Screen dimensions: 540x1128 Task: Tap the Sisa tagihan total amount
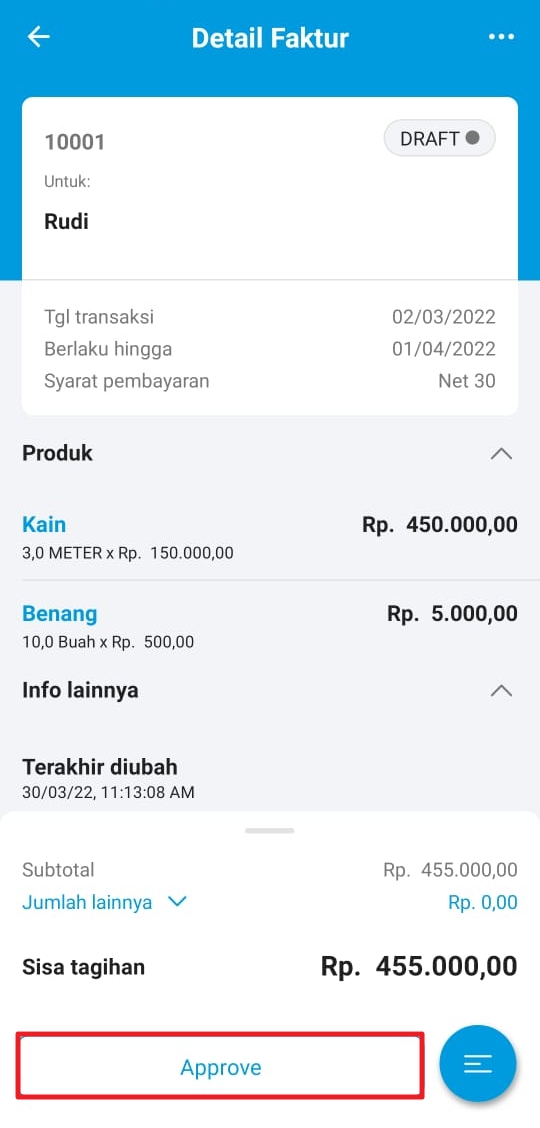[x=419, y=966]
